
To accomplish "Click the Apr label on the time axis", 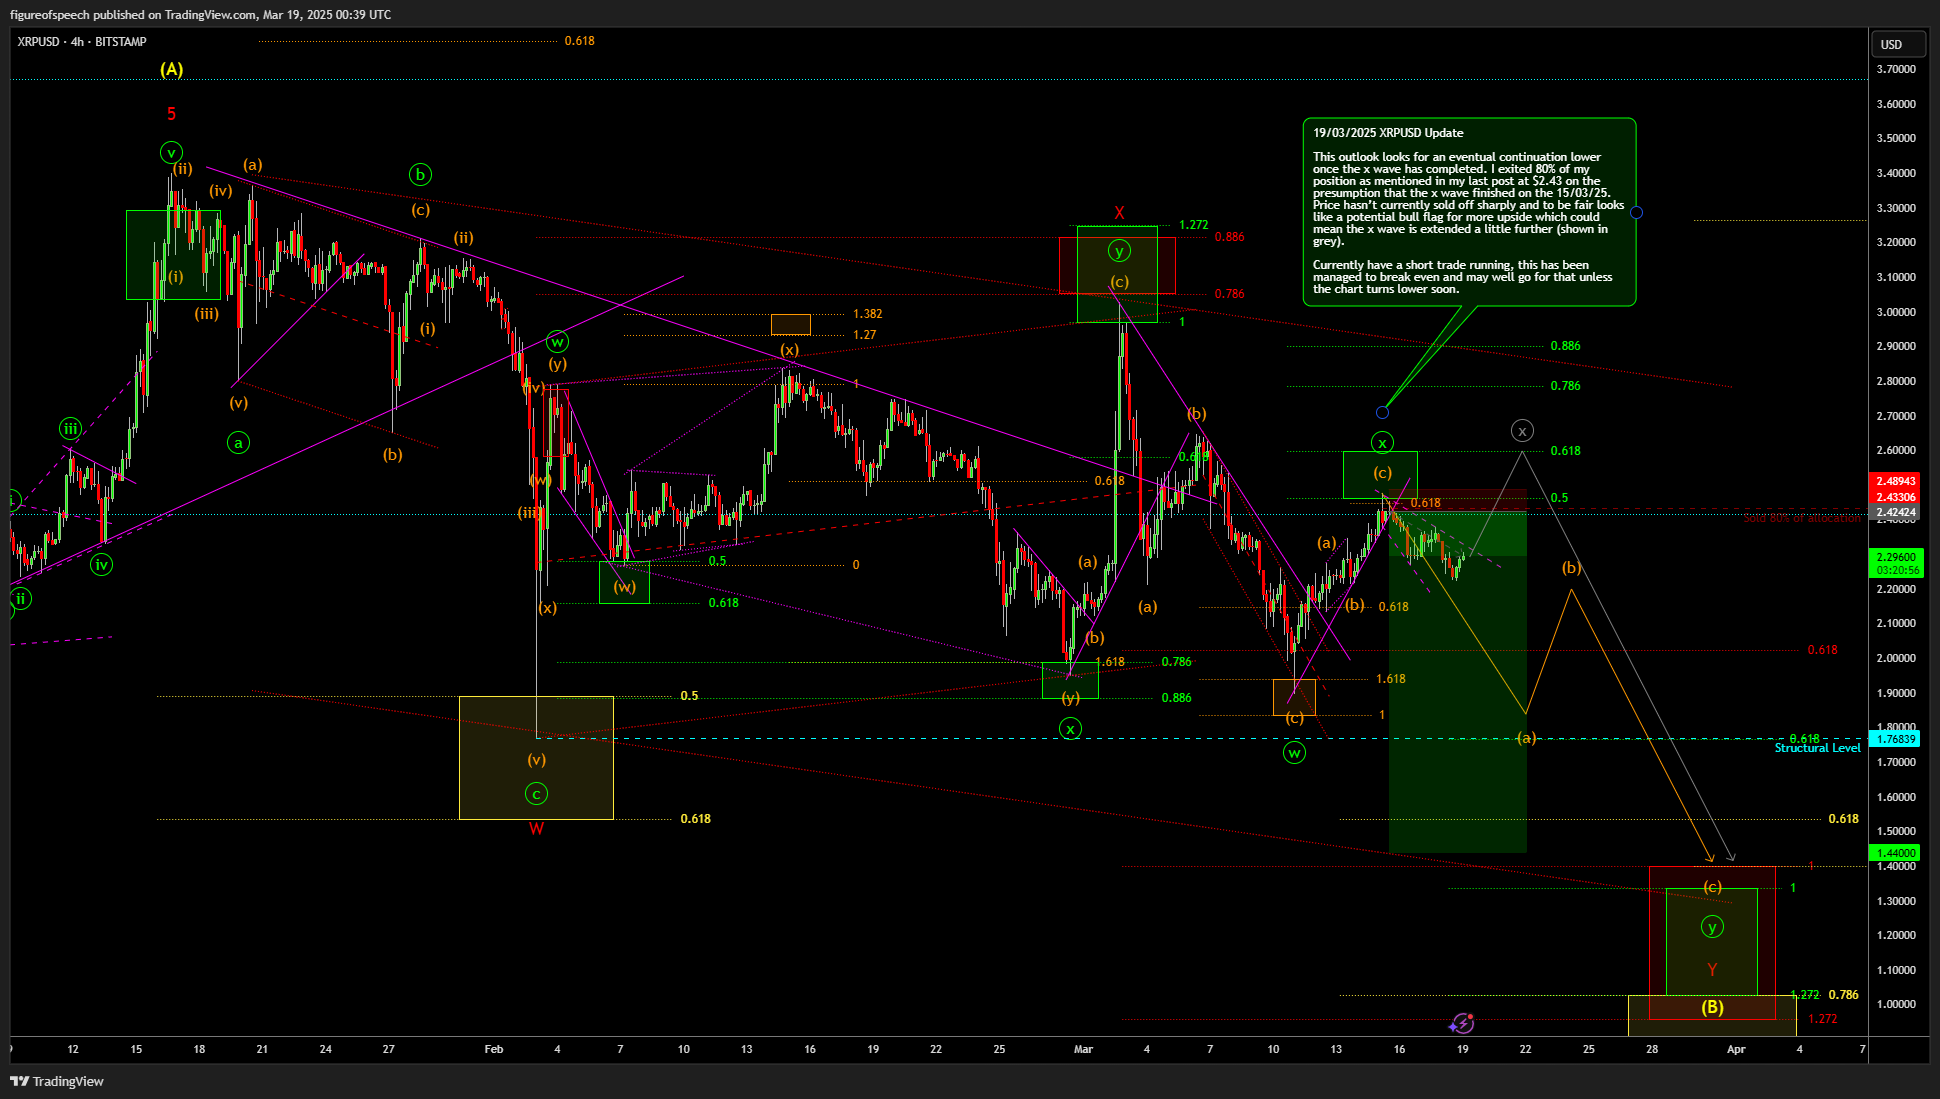I will pos(1736,1049).
